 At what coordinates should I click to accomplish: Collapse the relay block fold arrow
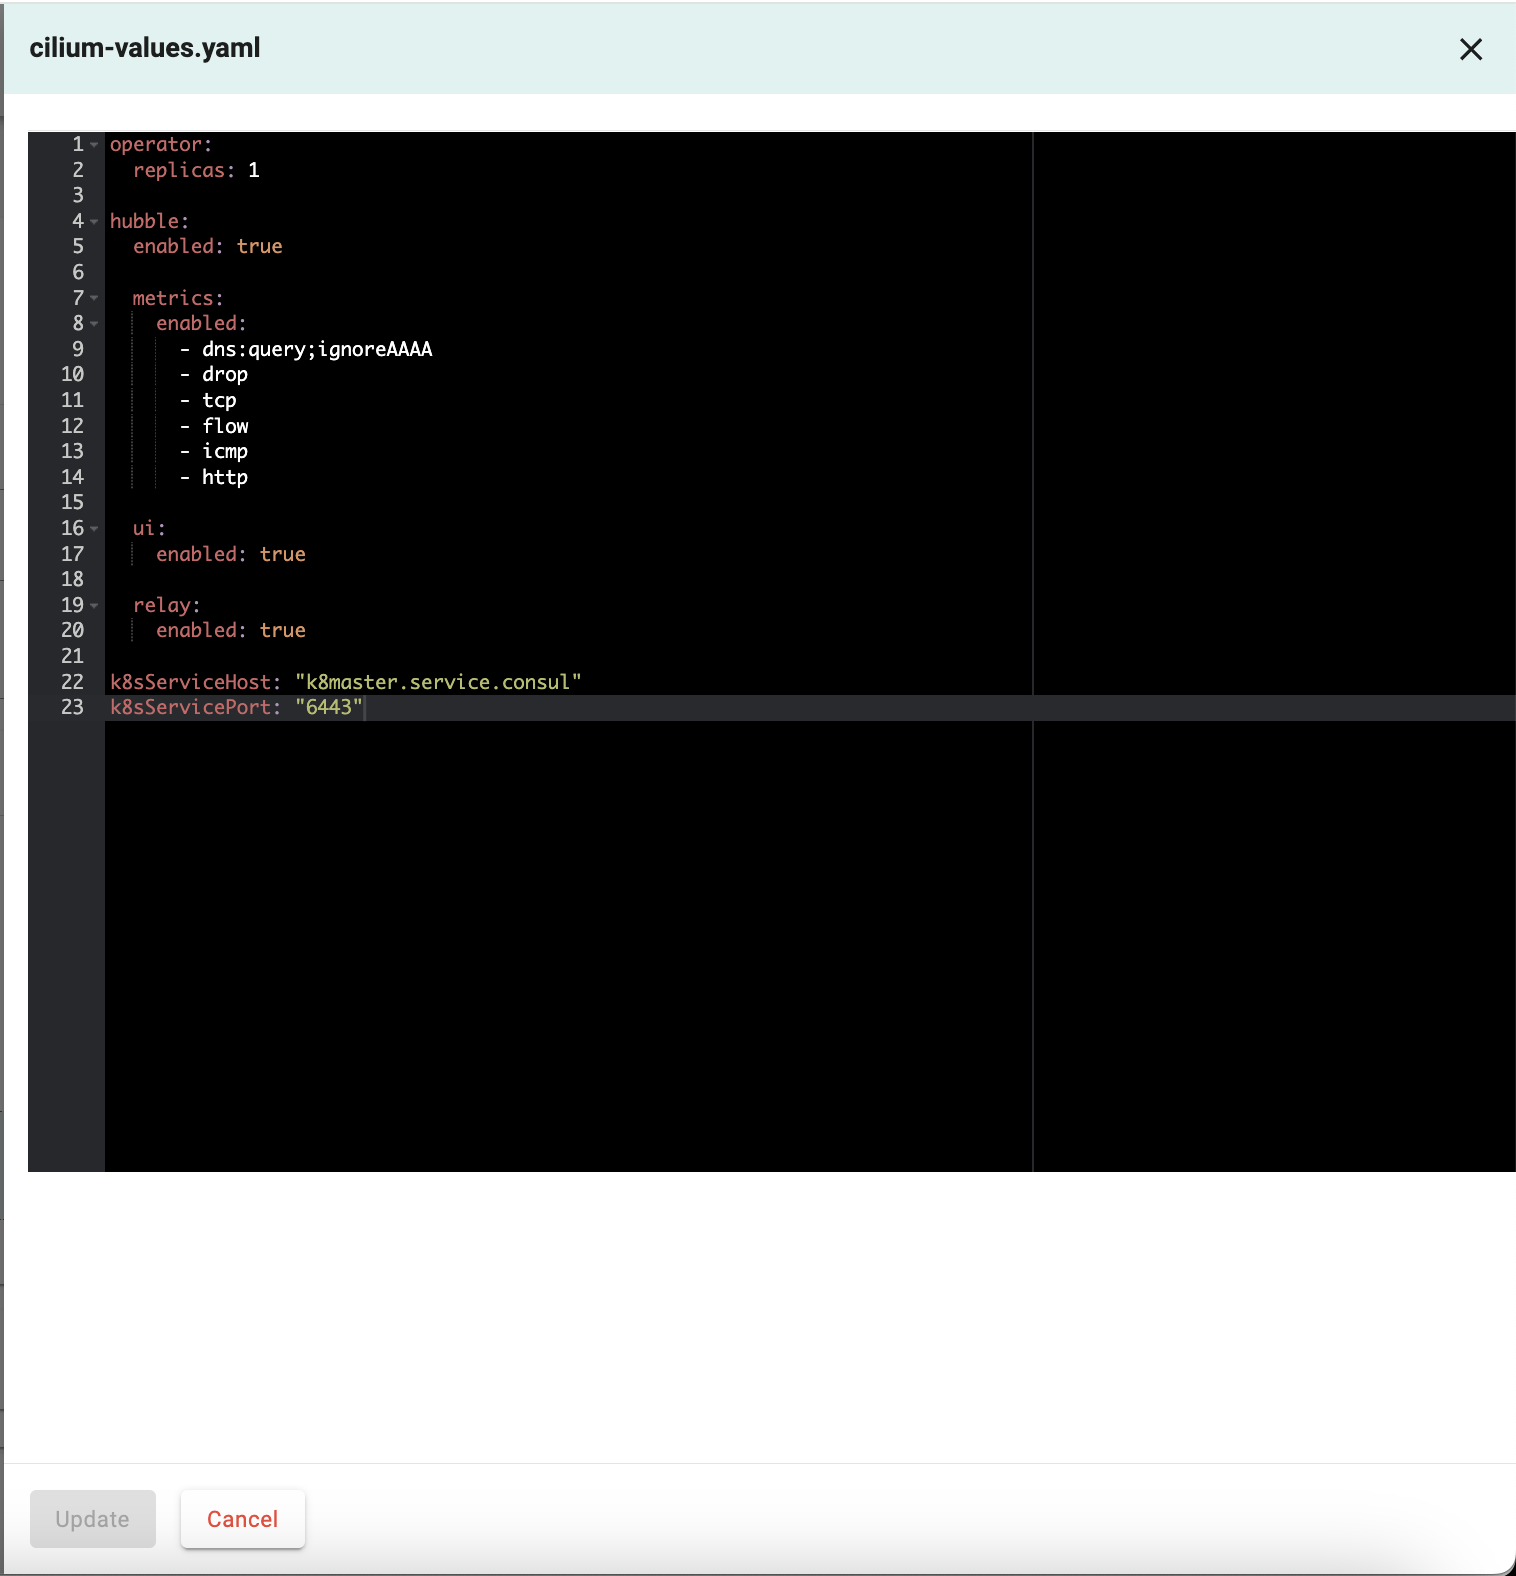(94, 606)
